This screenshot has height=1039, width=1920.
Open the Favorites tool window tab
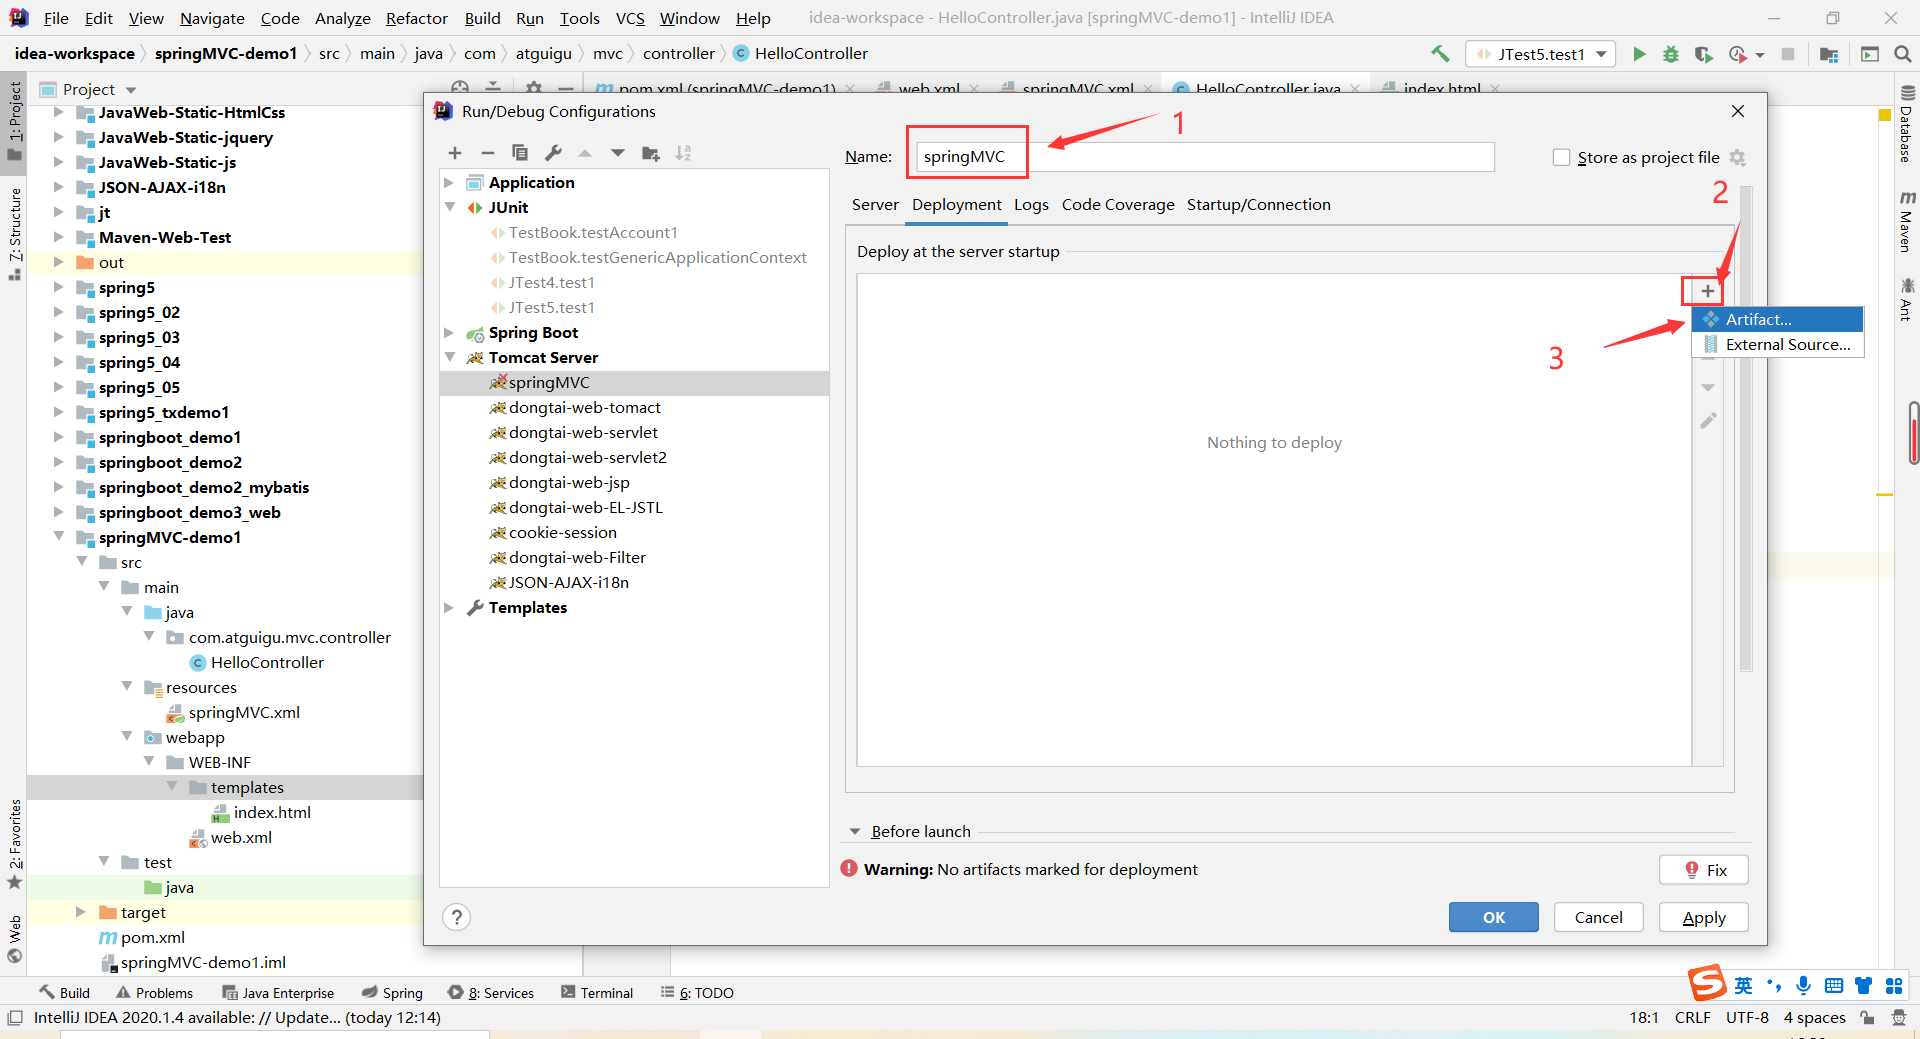click(15, 843)
